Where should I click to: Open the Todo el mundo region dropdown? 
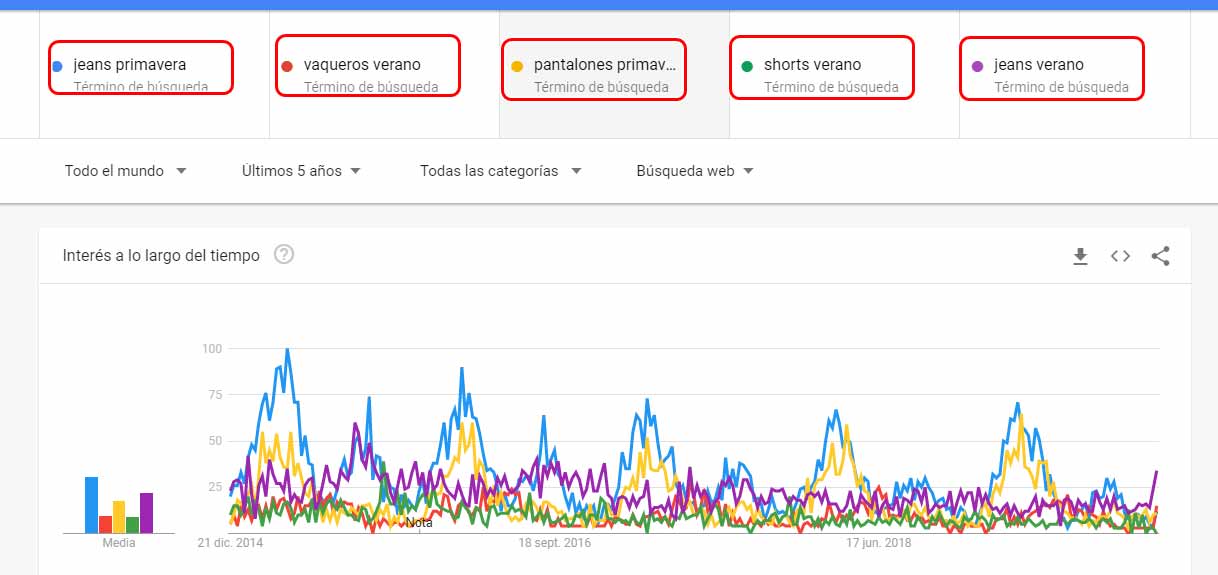click(125, 171)
